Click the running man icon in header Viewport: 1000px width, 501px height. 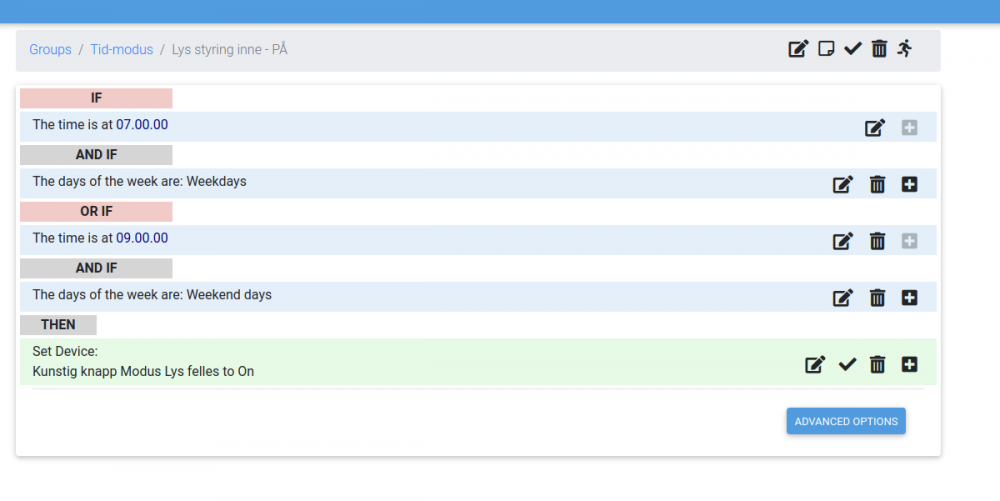pyautogui.click(x=905, y=48)
